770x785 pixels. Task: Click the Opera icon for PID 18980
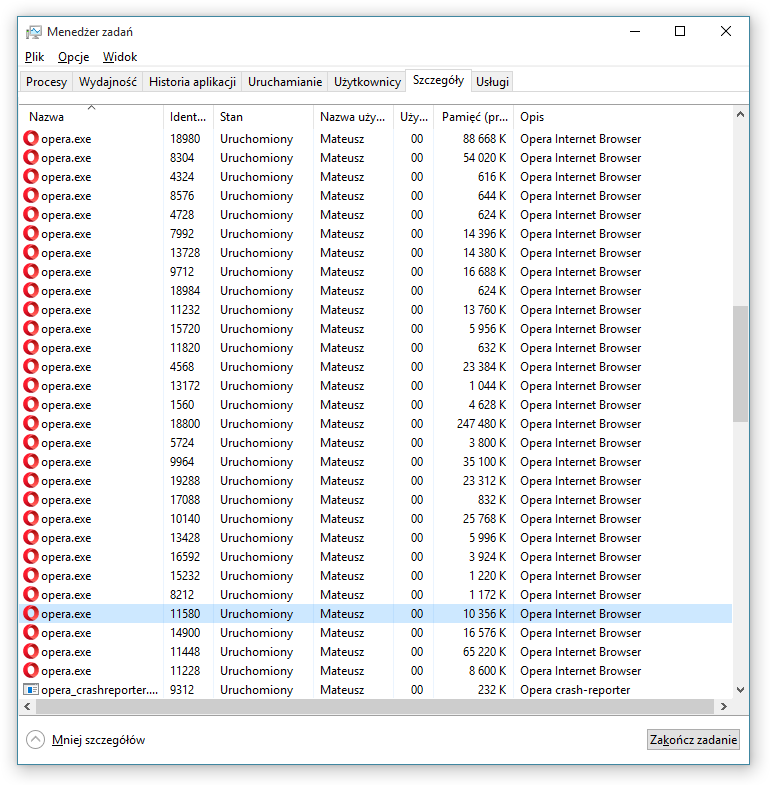(31, 138)
